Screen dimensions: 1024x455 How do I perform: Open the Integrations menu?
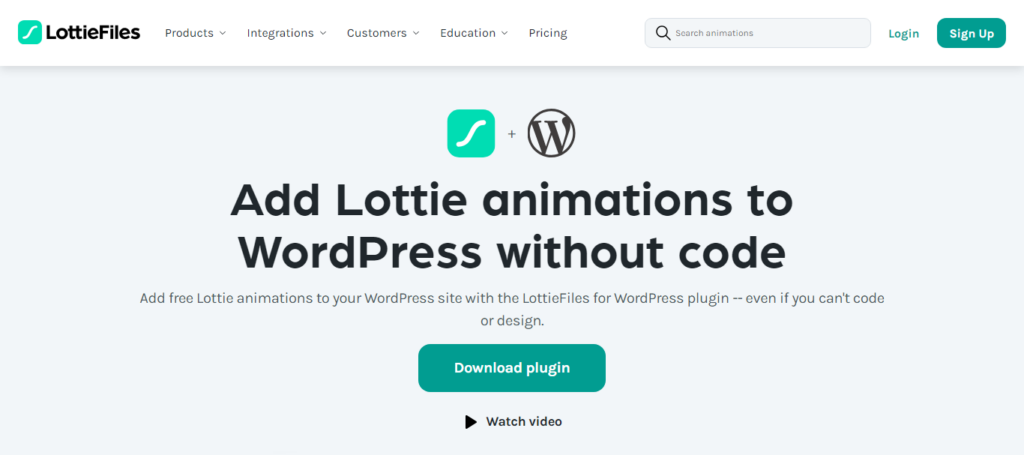coord(280,33)
